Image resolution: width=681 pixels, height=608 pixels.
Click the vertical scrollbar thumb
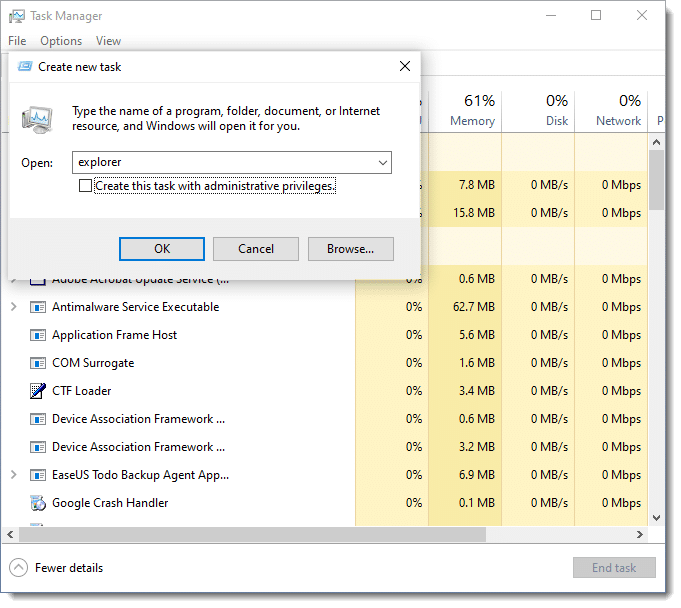(x=657, y=180)
